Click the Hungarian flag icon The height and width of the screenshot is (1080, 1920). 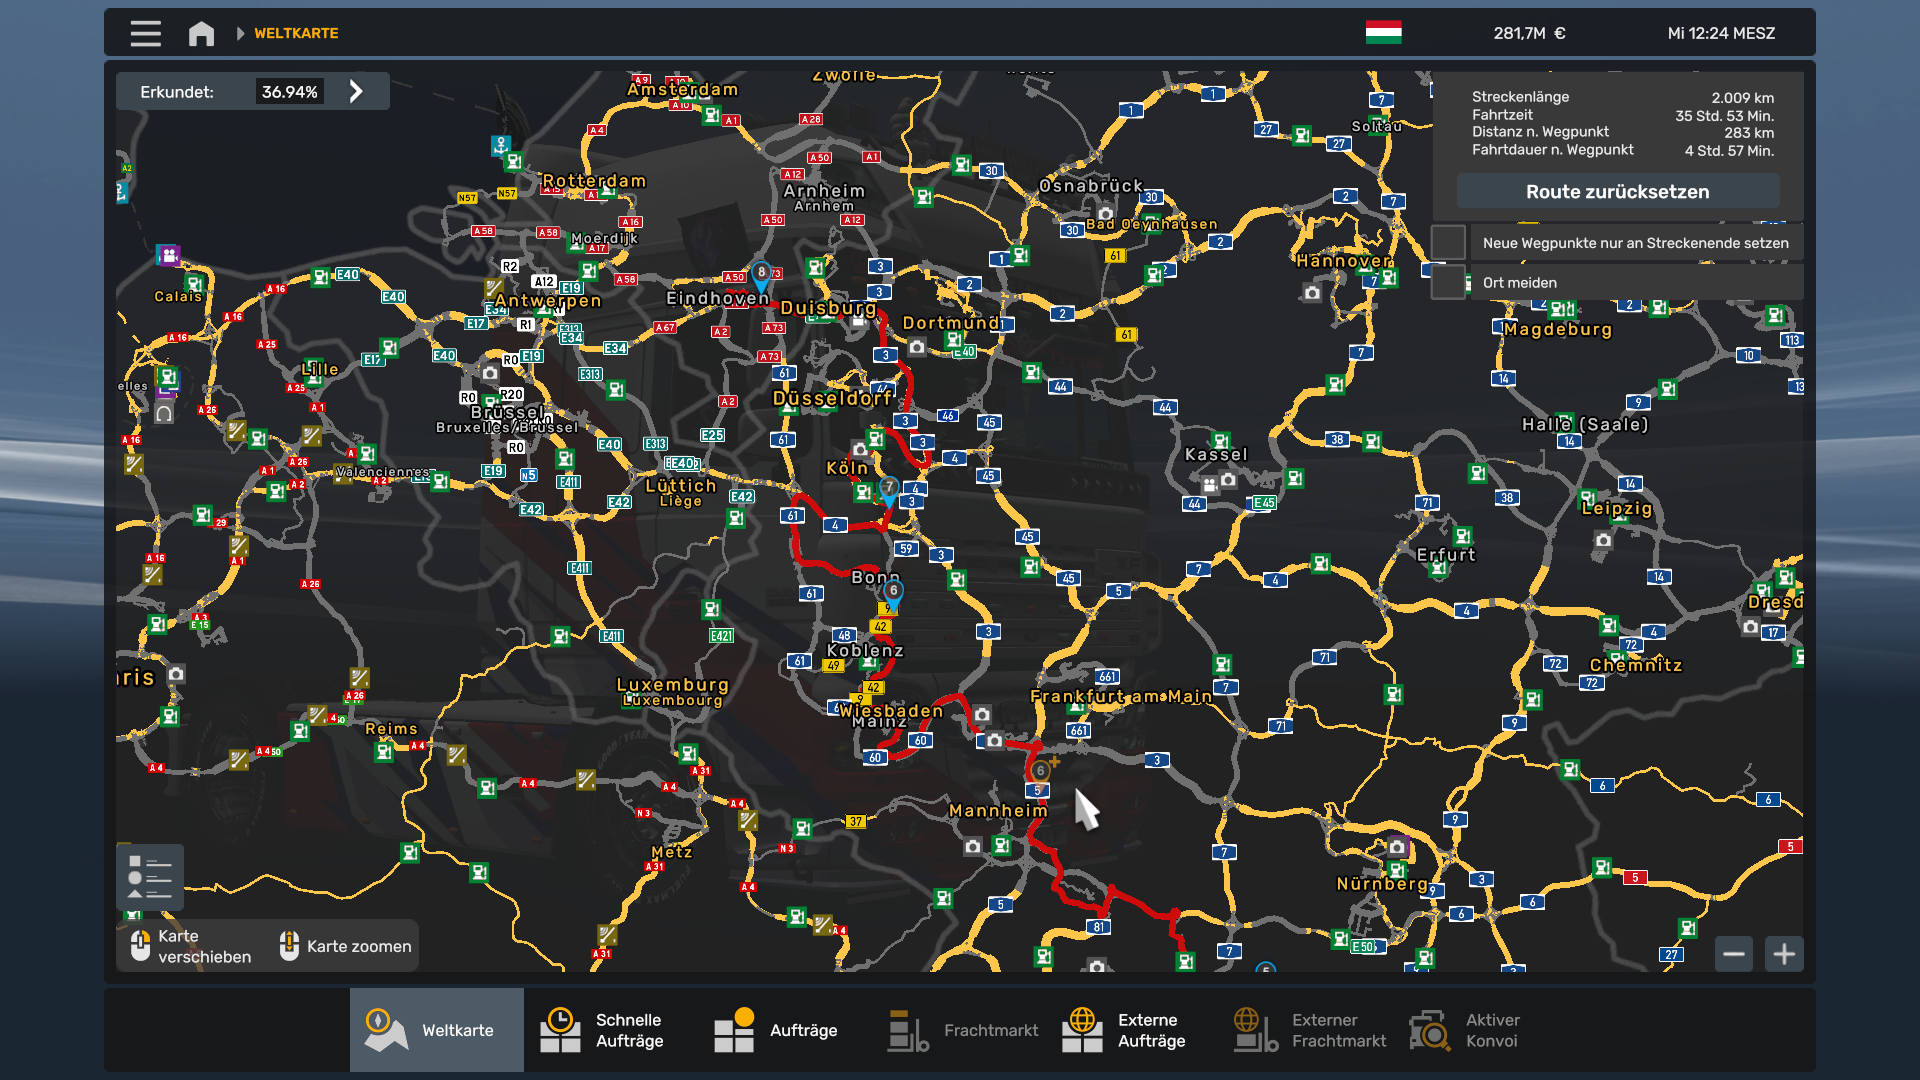(x=1383, y=33)
